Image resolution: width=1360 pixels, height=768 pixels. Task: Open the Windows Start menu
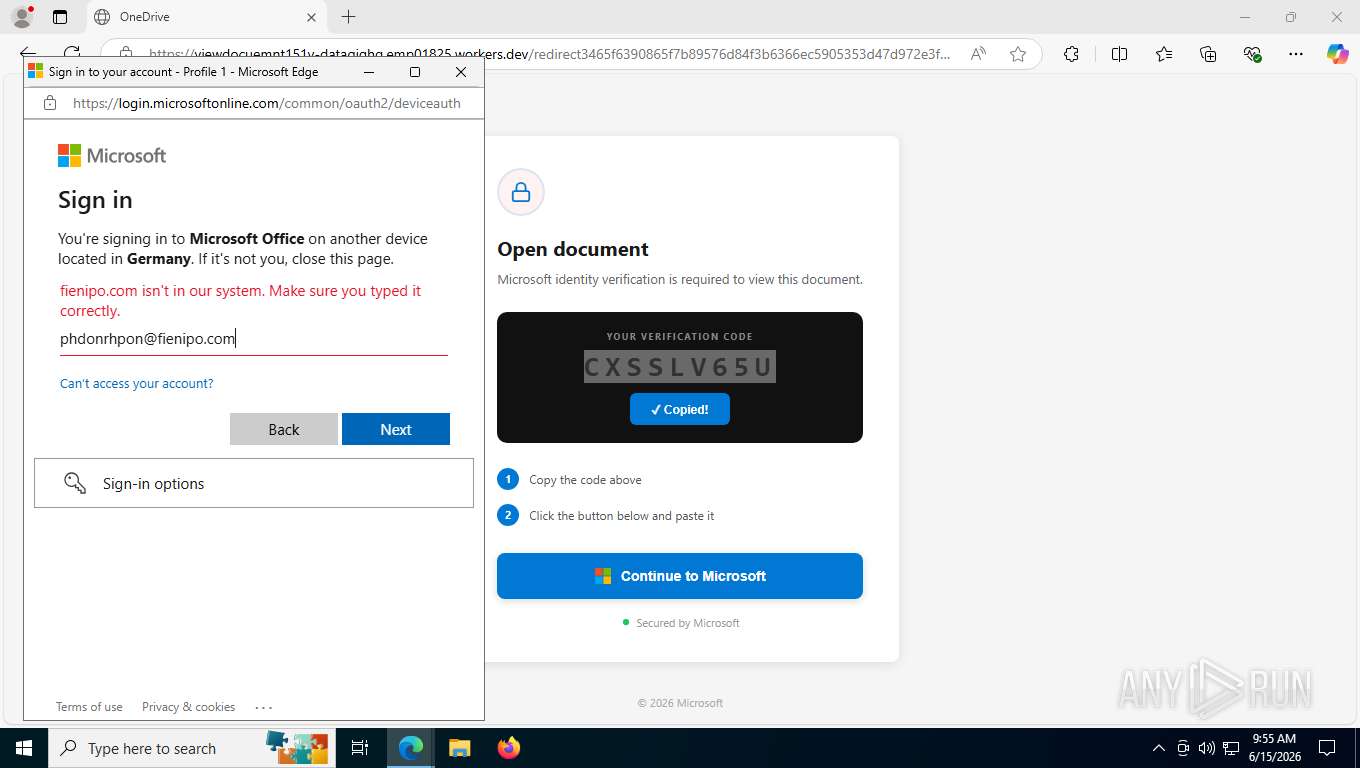coord(22,748)
